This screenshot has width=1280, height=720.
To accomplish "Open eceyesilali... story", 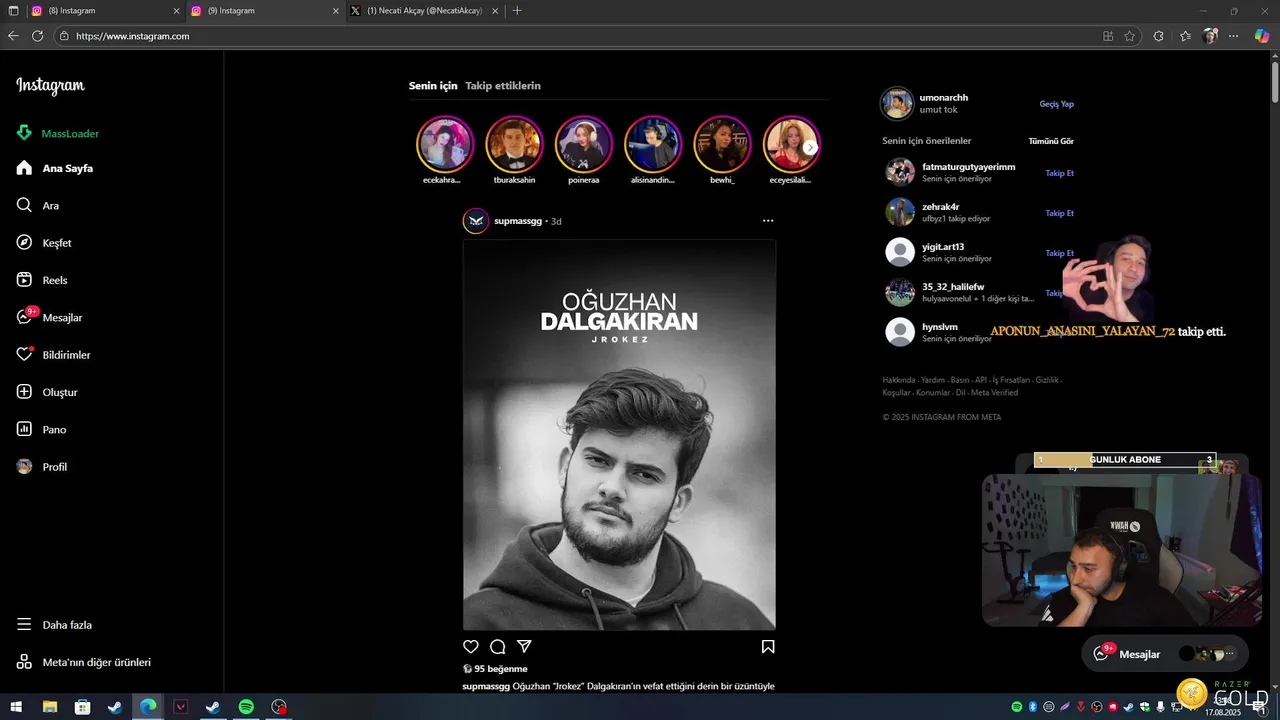I will pos(791,145).
